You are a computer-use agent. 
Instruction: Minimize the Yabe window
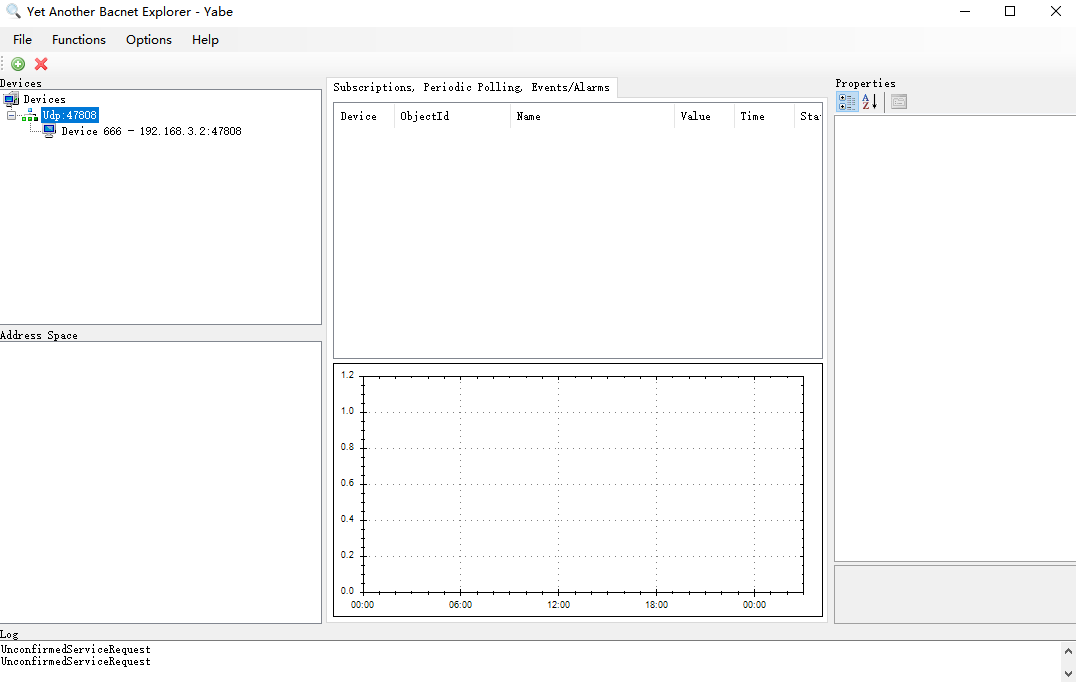coord(965,12)
